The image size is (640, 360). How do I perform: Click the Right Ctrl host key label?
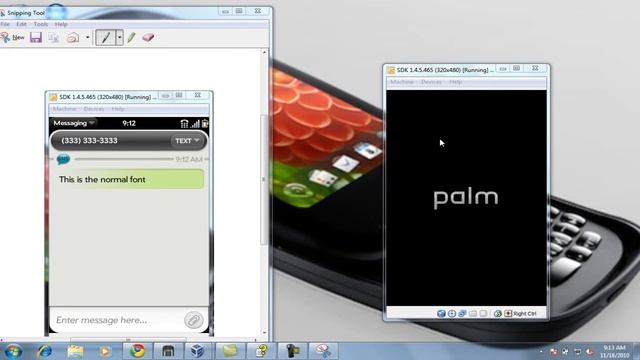tap(525, 313)
